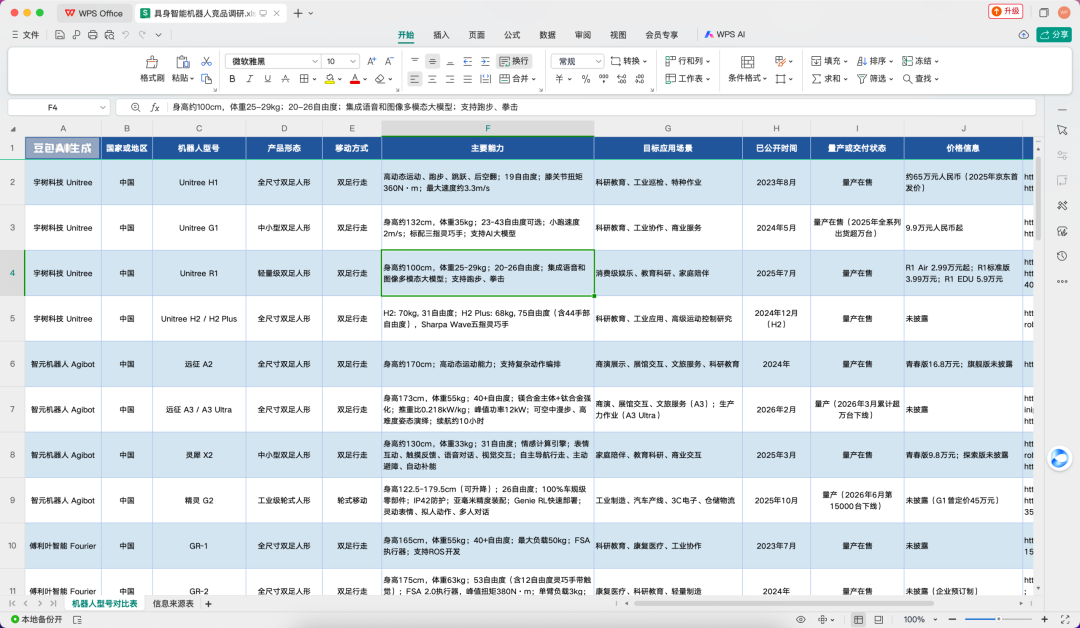Image resolution: width=1080 pixels, height=628 pixels.
Task: Open the borders dropdown arrow
Action: (x=314, y=79)
